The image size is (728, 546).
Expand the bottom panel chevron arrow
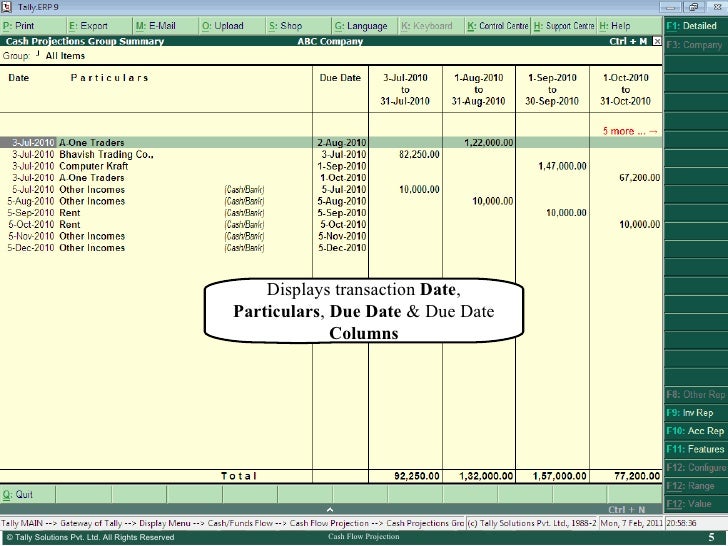(330, 509)
